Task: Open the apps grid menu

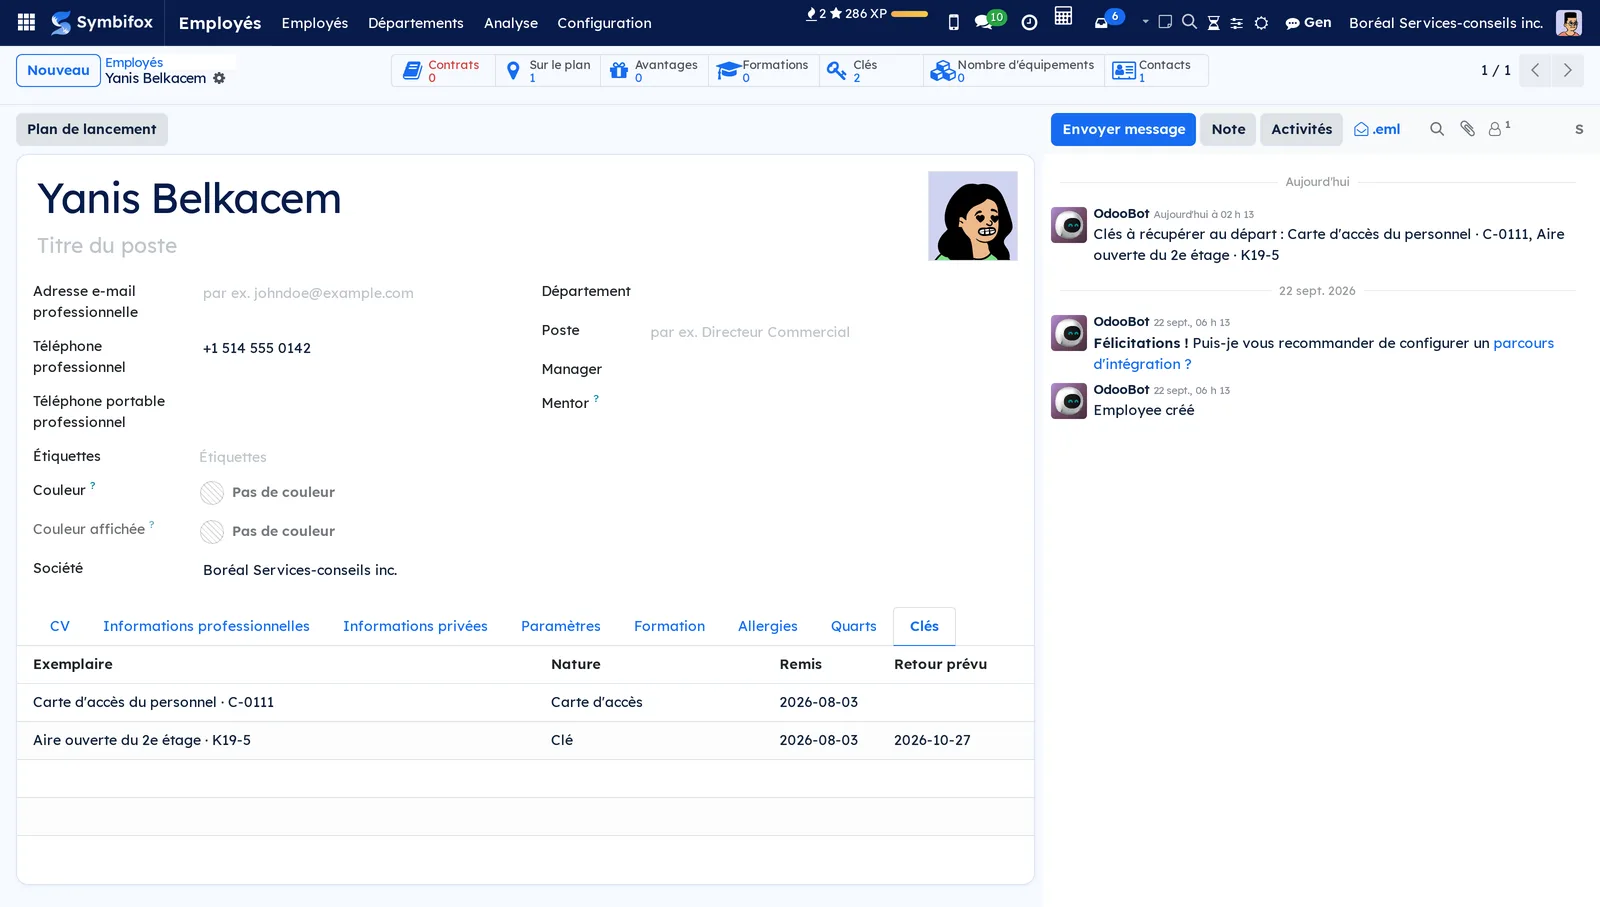Action: [27, 22]
